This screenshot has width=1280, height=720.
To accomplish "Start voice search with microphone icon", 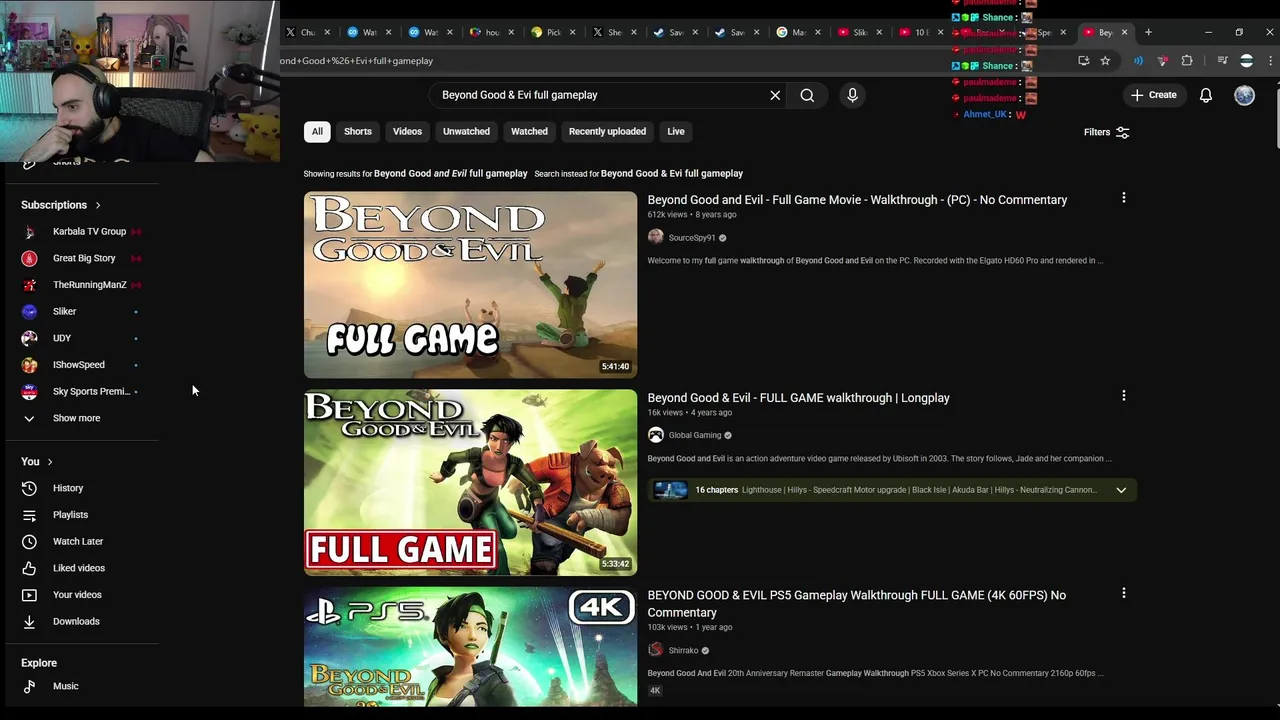I will coord(852,95).
